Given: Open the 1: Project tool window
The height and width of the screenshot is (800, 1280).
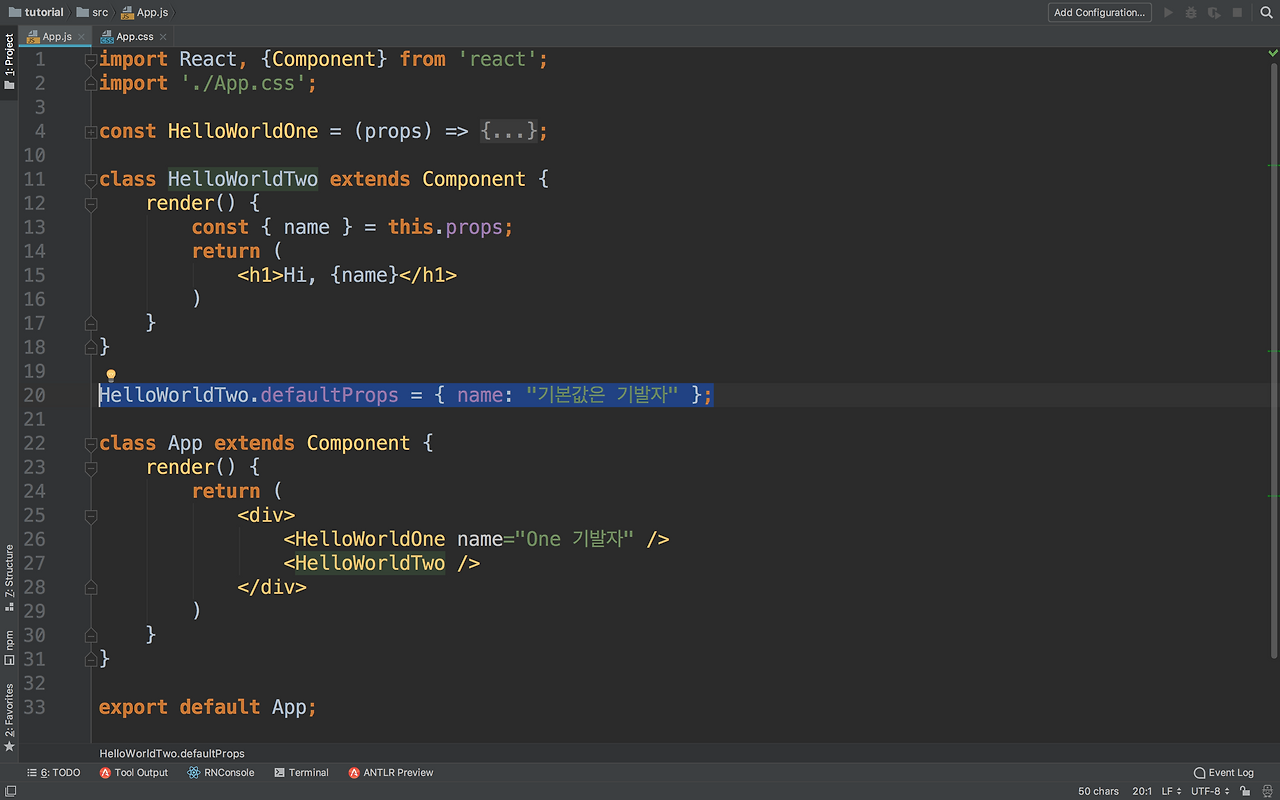Looking at the screenshot, I should coord(9,62).
